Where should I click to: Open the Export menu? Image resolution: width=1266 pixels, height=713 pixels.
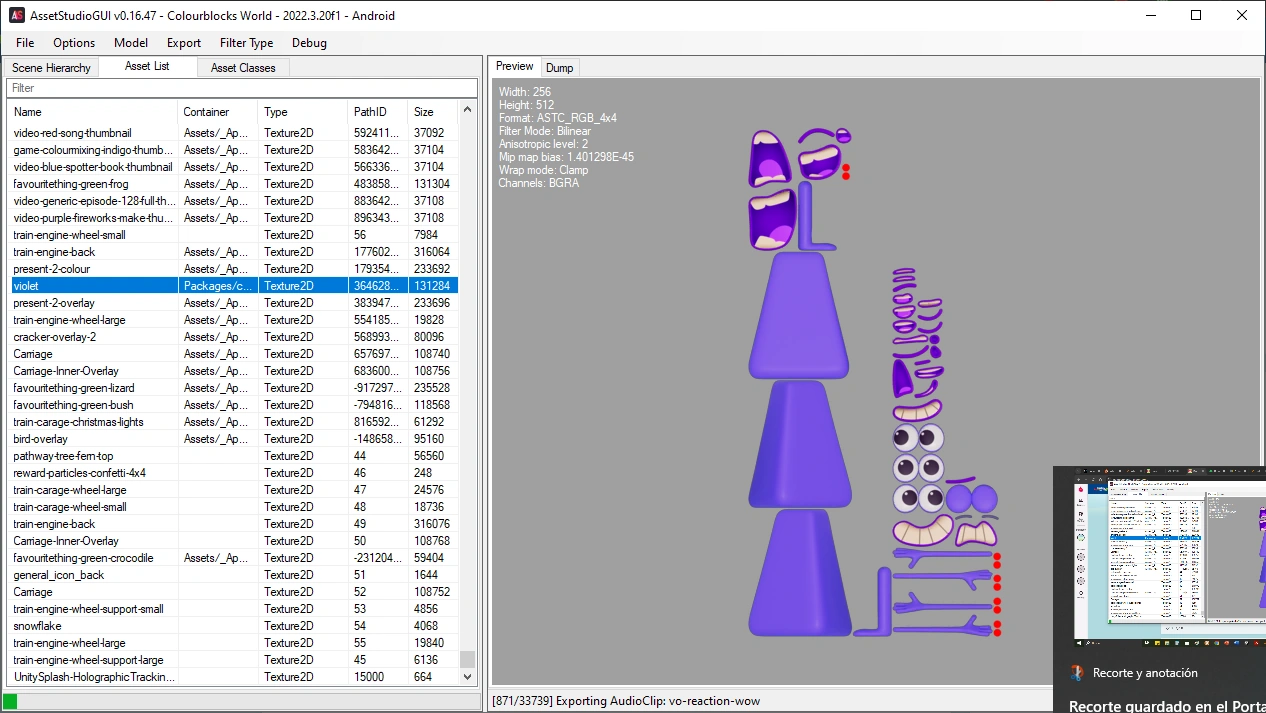(x=183, y=43)
